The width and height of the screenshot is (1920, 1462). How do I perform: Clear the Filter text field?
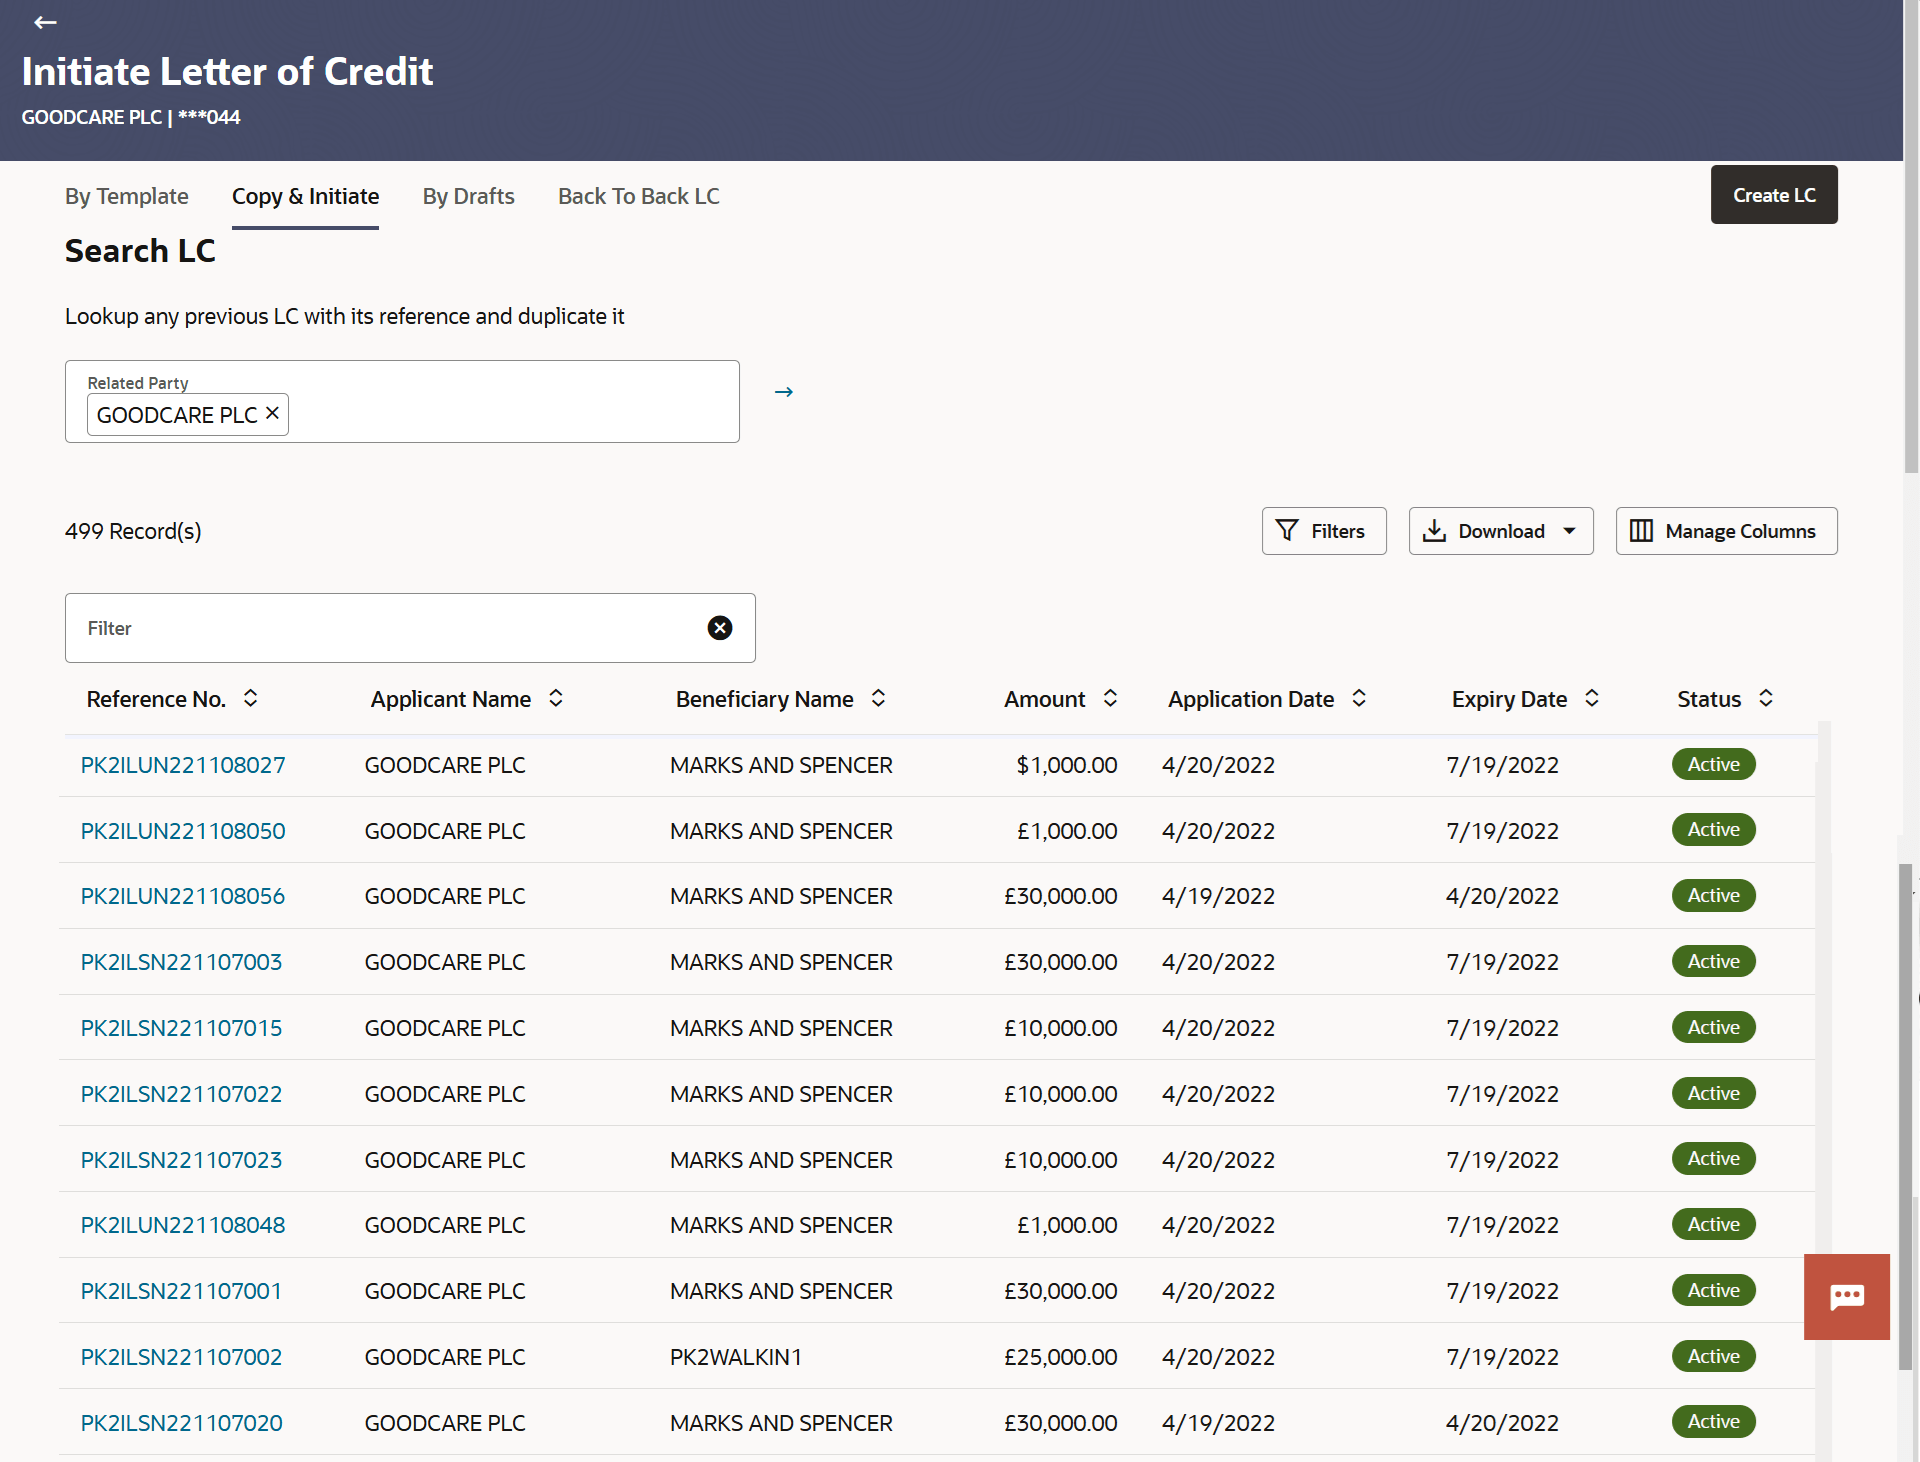coord(719,628)
